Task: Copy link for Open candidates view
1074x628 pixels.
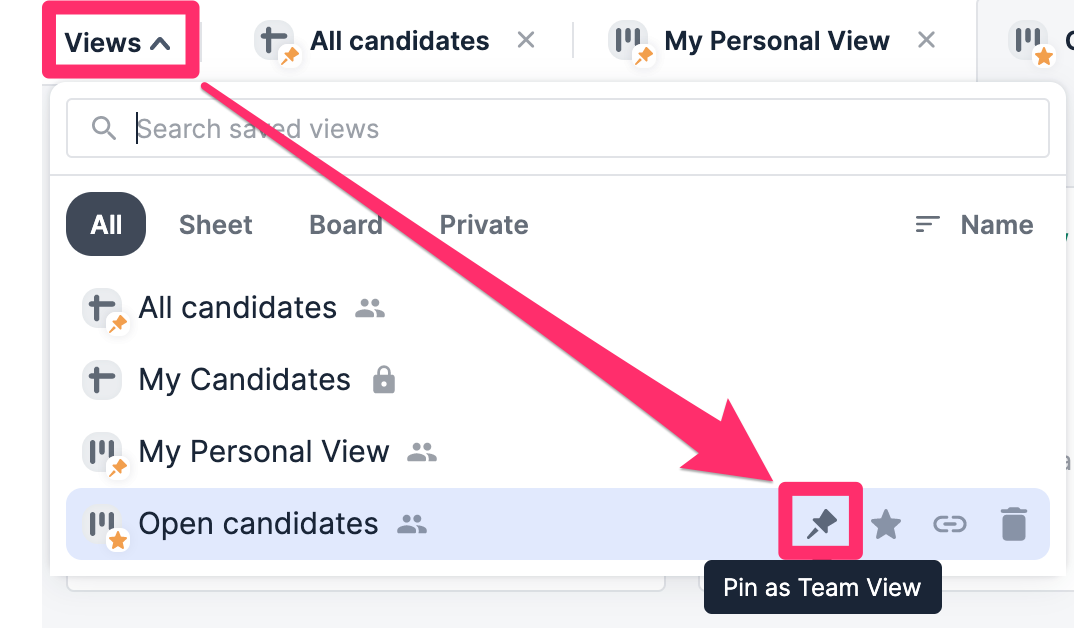Action: click(x=949, y=523)
